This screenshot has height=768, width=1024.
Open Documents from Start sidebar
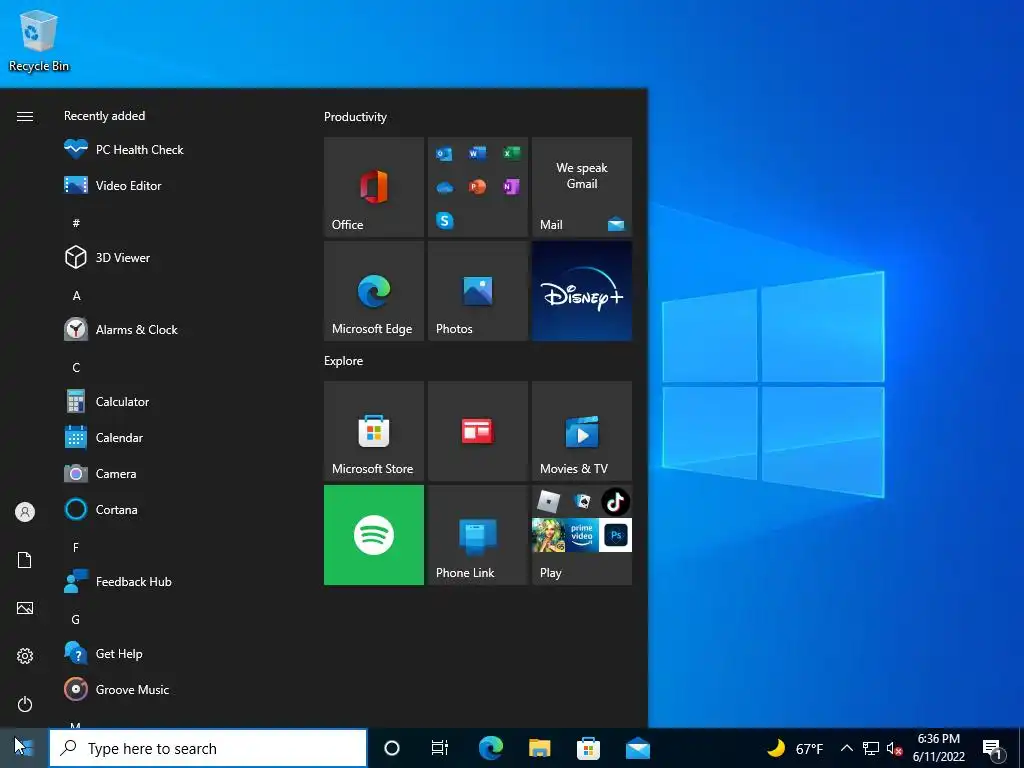click(x=25, y=560)
